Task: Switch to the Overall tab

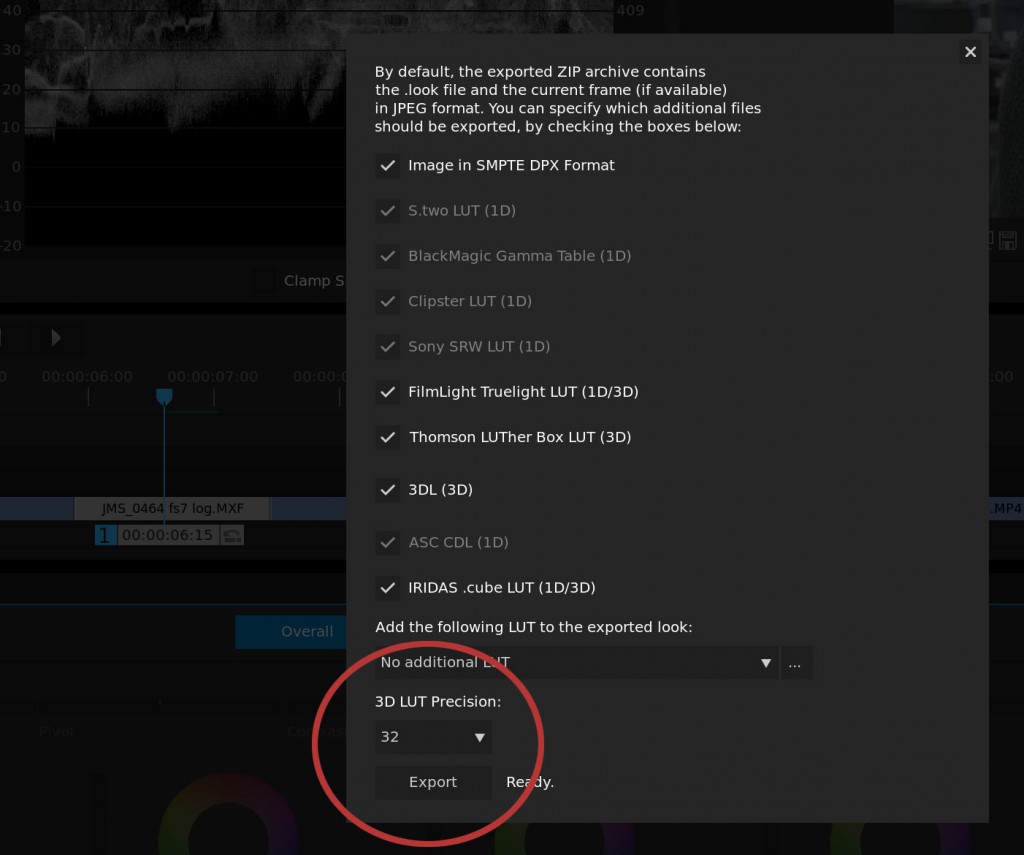Action: 291,632
